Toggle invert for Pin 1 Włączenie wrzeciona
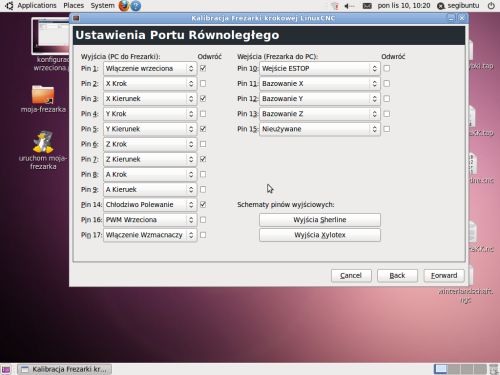Image resolution: width=500 pixels, height=375 pixels. (203, 68)
